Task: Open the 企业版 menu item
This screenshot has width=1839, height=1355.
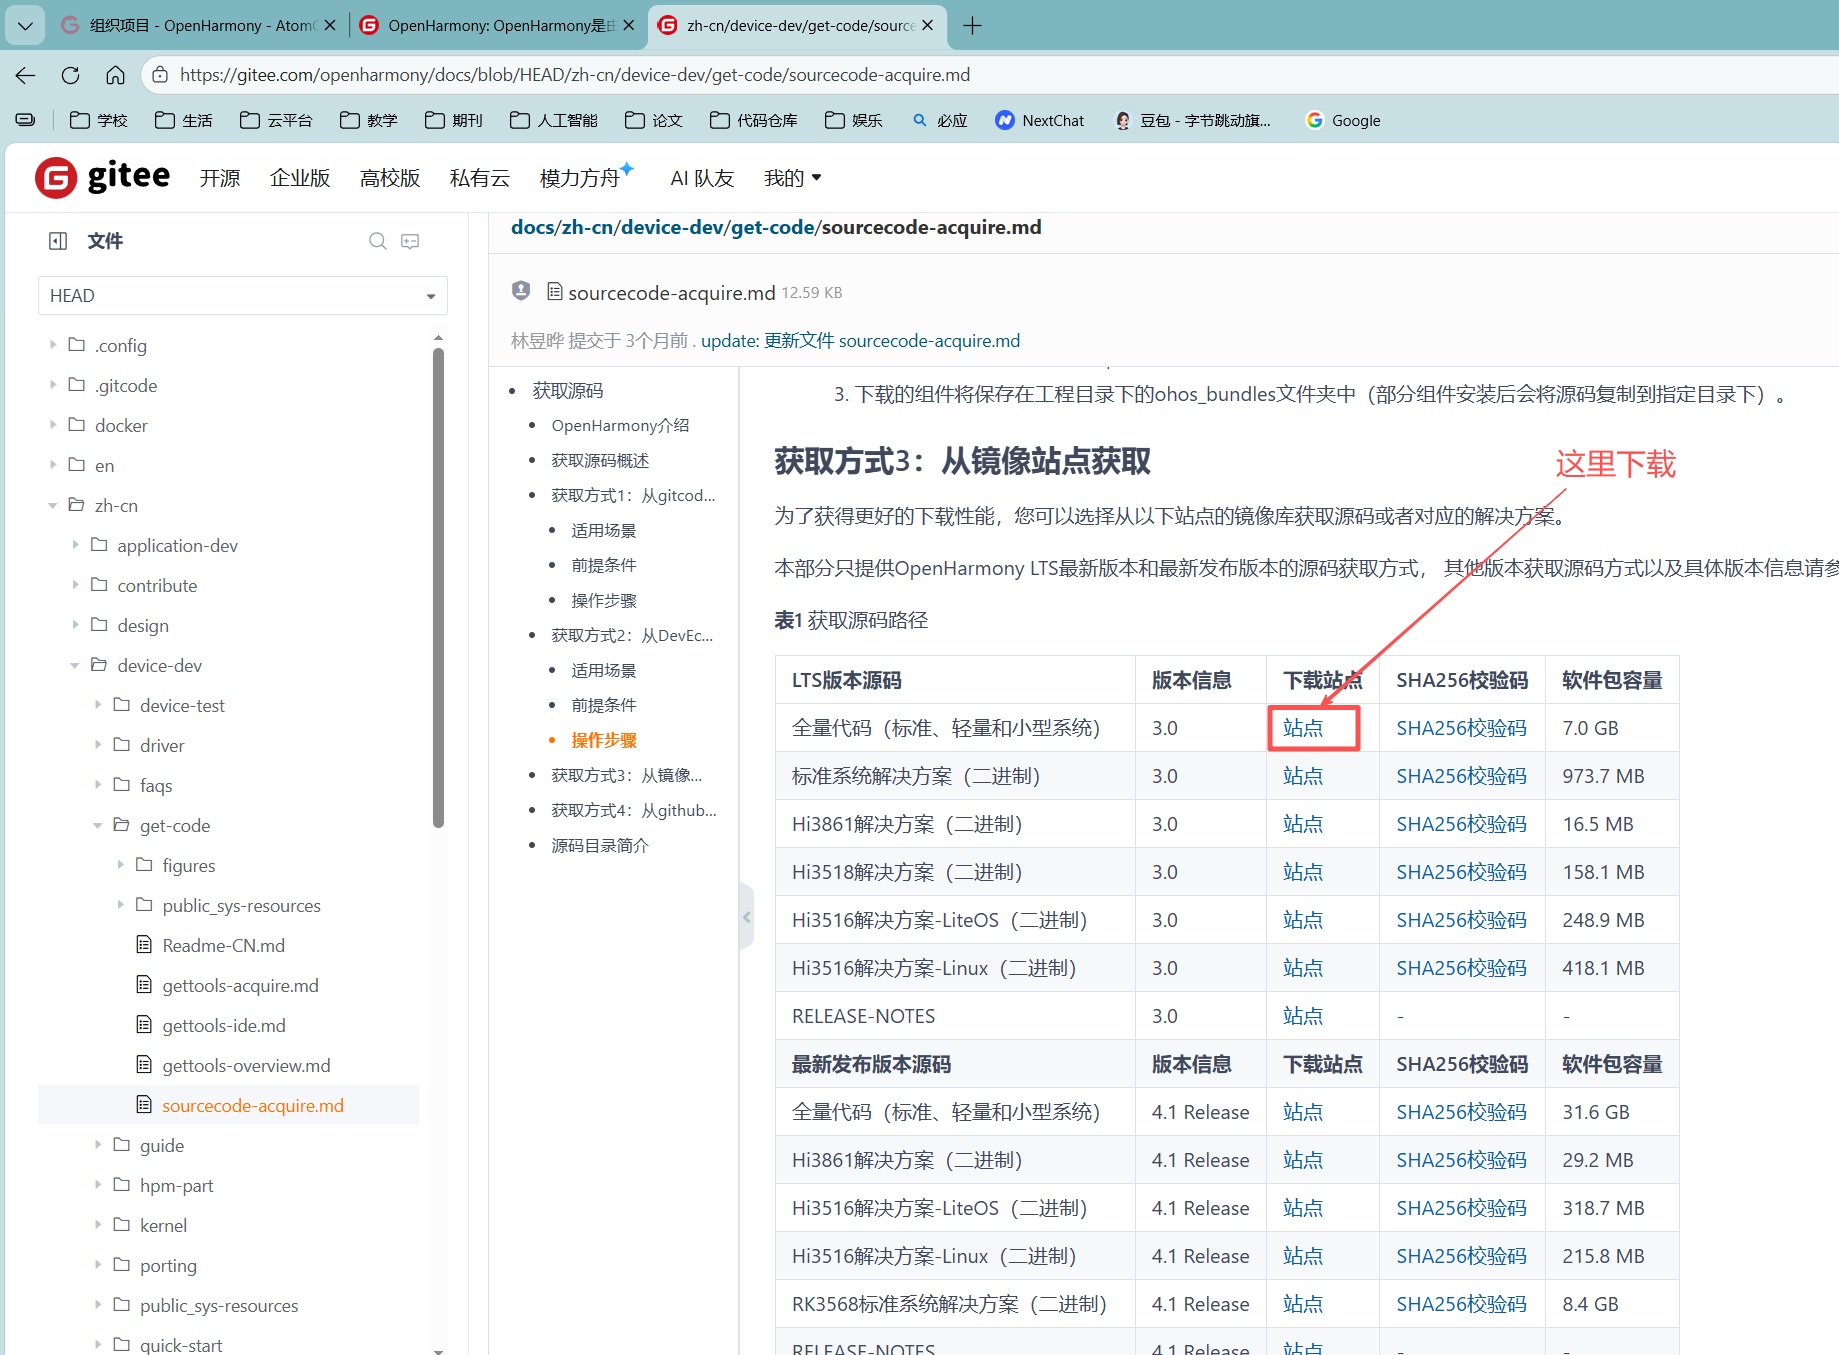Action: point(300,178)
